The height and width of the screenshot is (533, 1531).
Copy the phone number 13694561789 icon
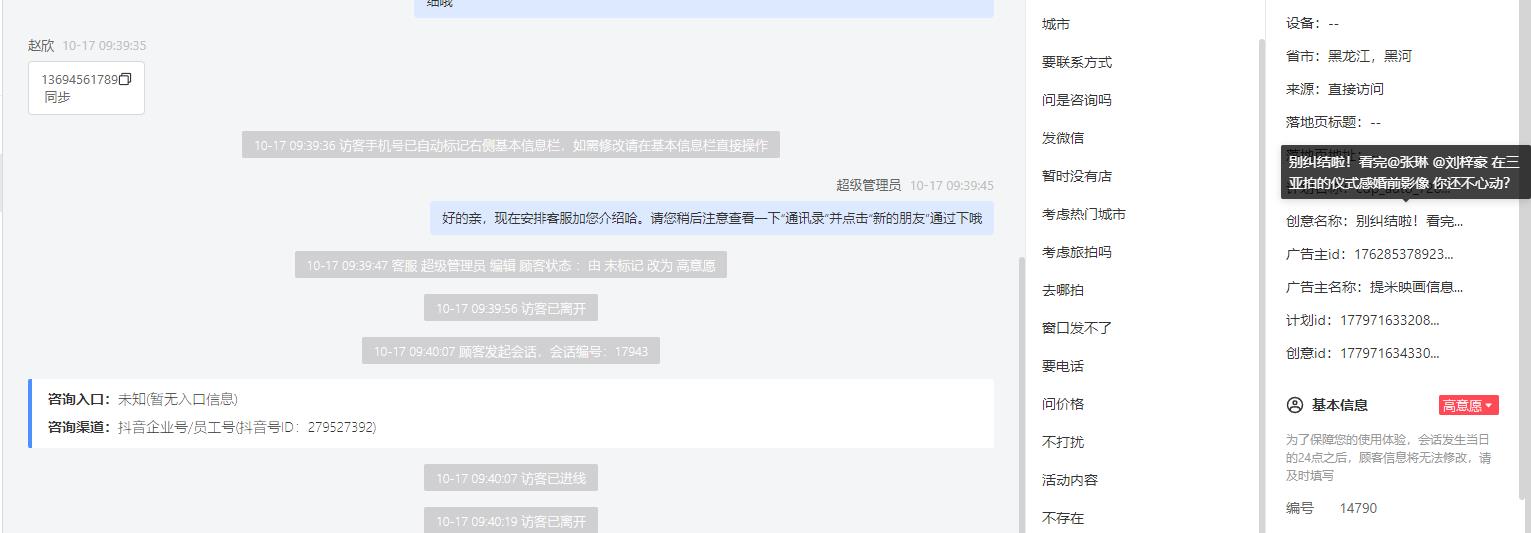pyautogui.click(x=125, y=79)
